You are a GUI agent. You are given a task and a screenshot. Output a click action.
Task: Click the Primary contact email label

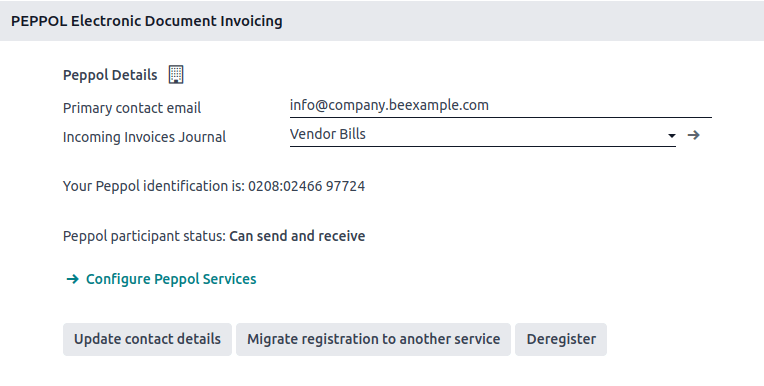coord(132,108)
